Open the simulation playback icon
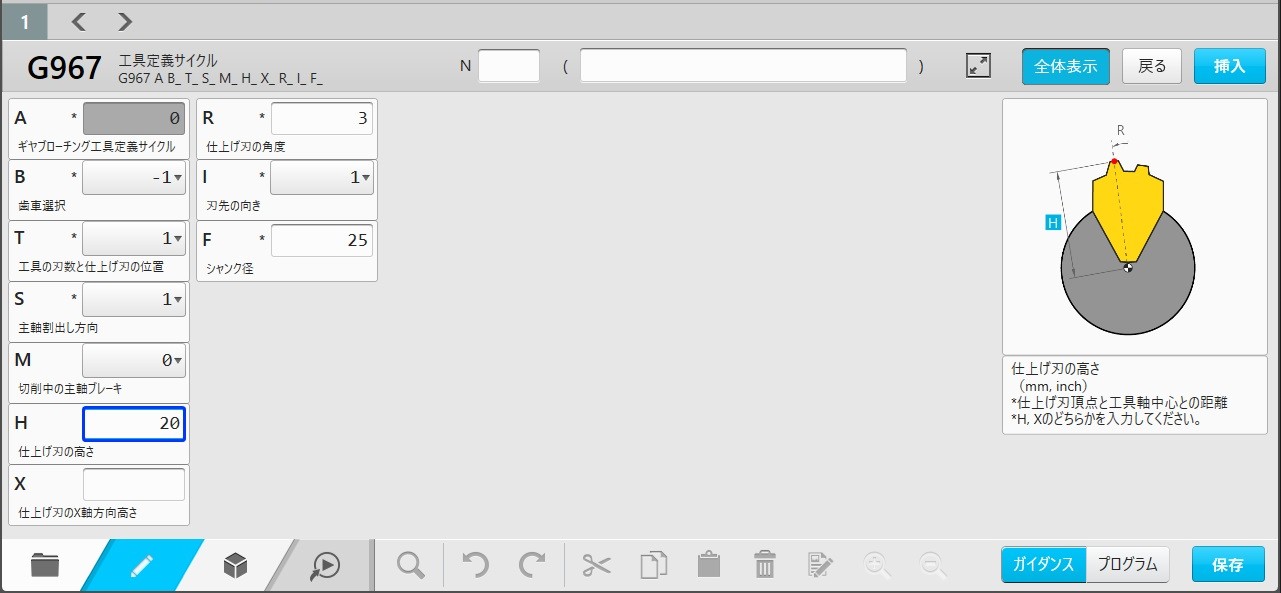 tap(325, 566)
